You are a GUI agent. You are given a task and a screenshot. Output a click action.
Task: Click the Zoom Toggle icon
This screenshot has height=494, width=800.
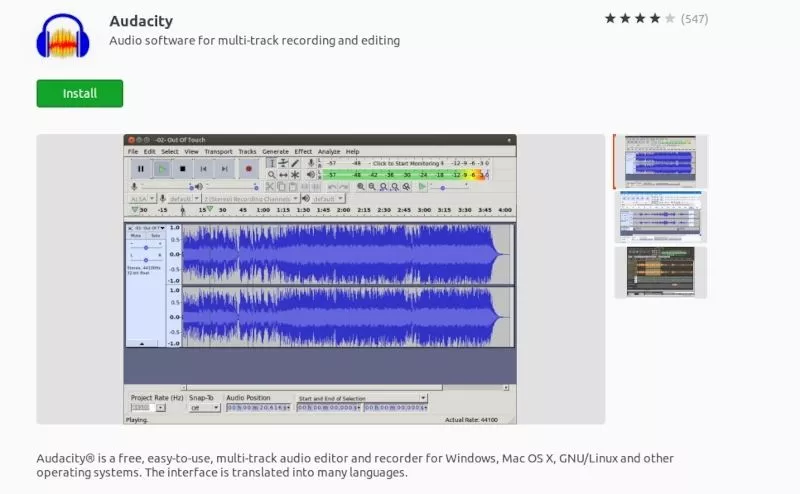(x=406, y=187)
